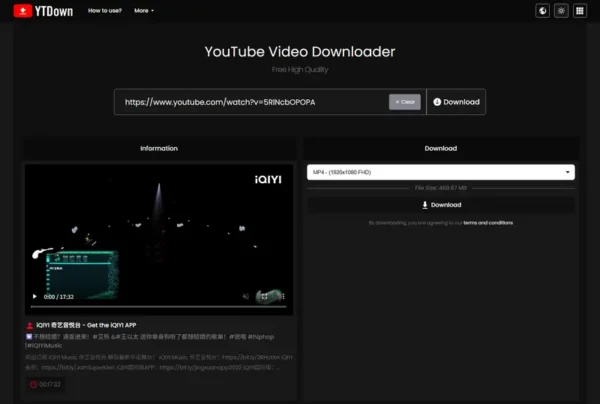Open video player more options dots
Screen dimensions: 600x404
point(283,296)
